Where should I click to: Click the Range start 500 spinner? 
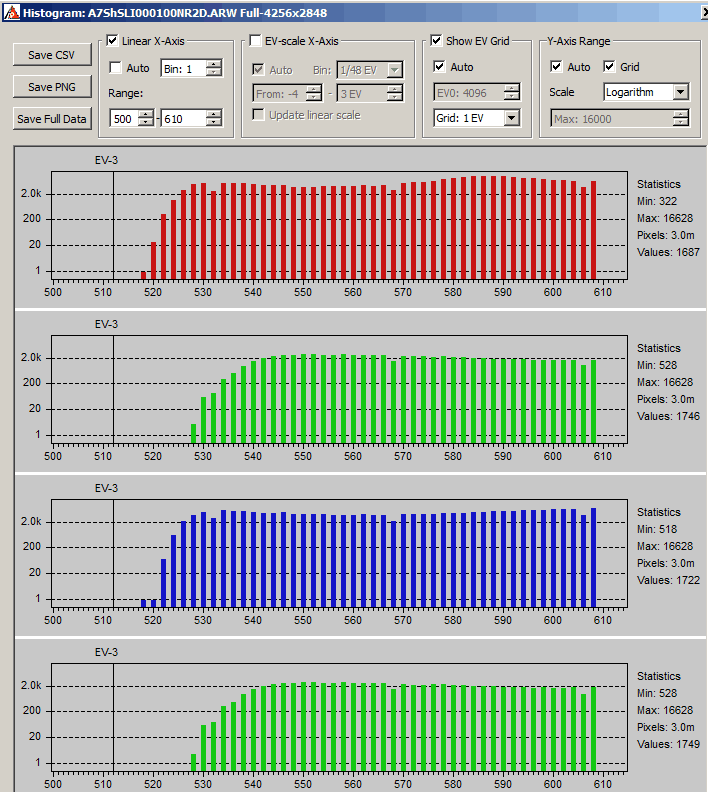click(x=147, y=118)
